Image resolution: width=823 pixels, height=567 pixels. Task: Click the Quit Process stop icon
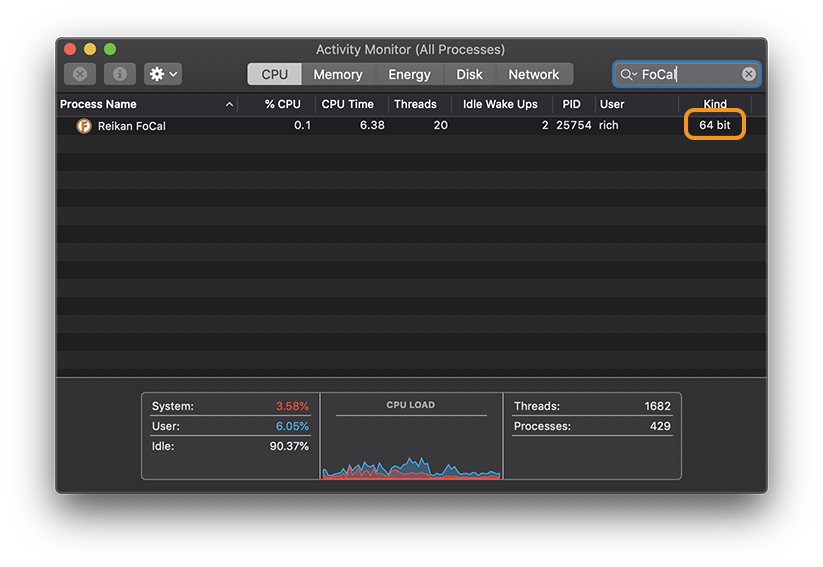coord(80,74)
